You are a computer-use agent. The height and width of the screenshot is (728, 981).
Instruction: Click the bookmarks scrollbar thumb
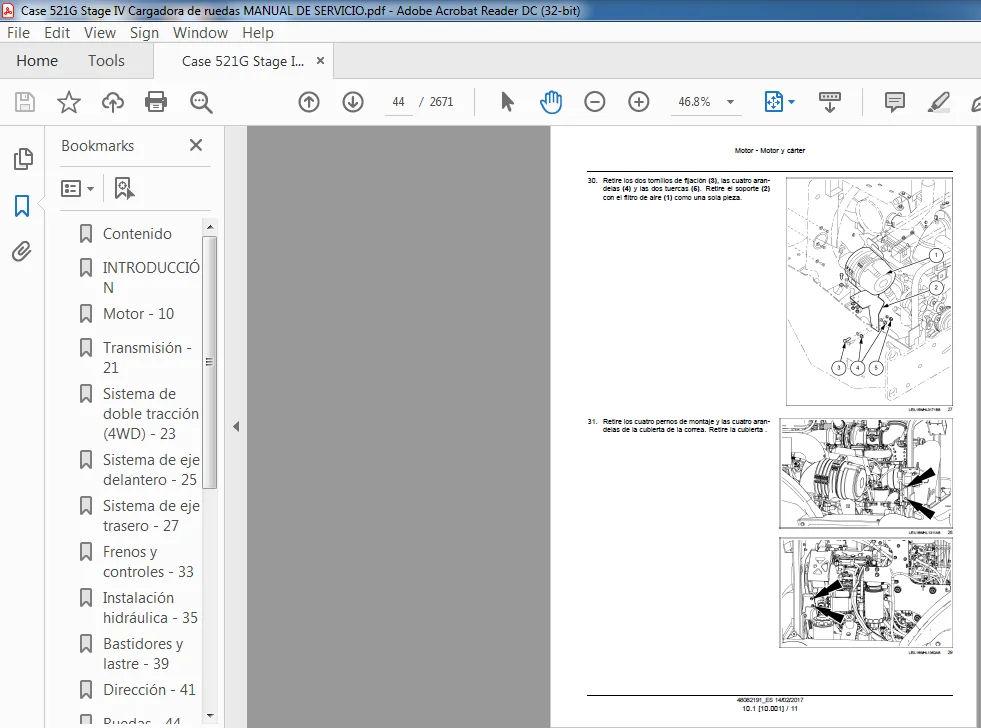point(210,361)
